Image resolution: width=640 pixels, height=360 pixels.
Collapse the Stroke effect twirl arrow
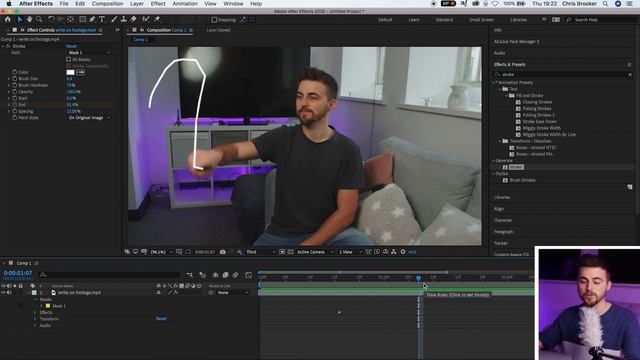(3, 46)
